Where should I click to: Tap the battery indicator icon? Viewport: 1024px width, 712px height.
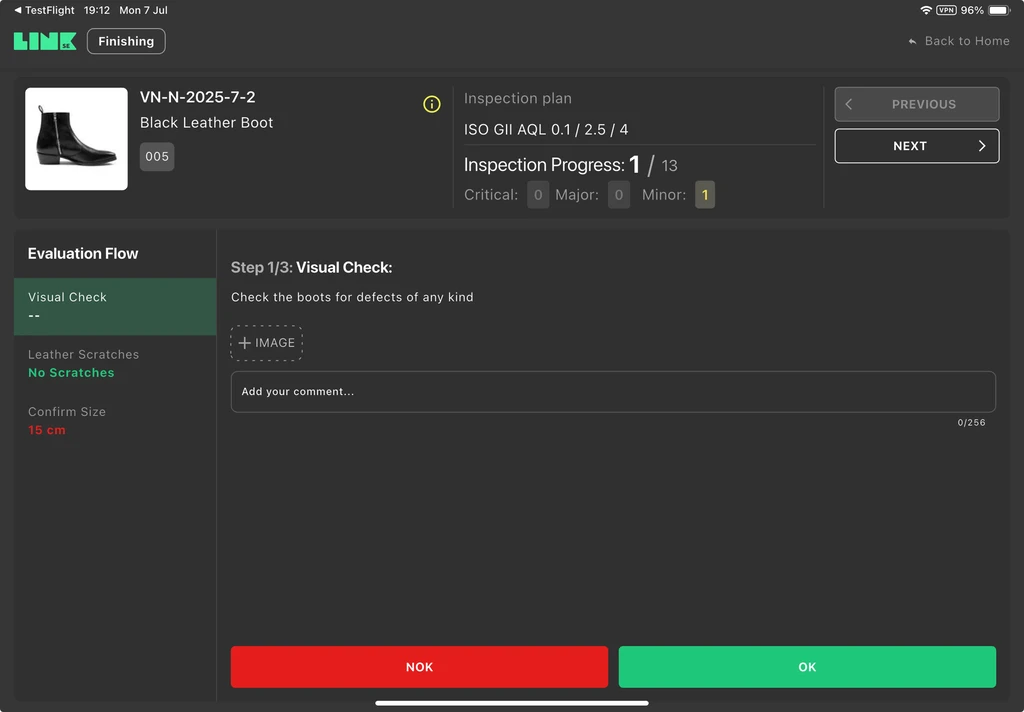click(998, 10)
